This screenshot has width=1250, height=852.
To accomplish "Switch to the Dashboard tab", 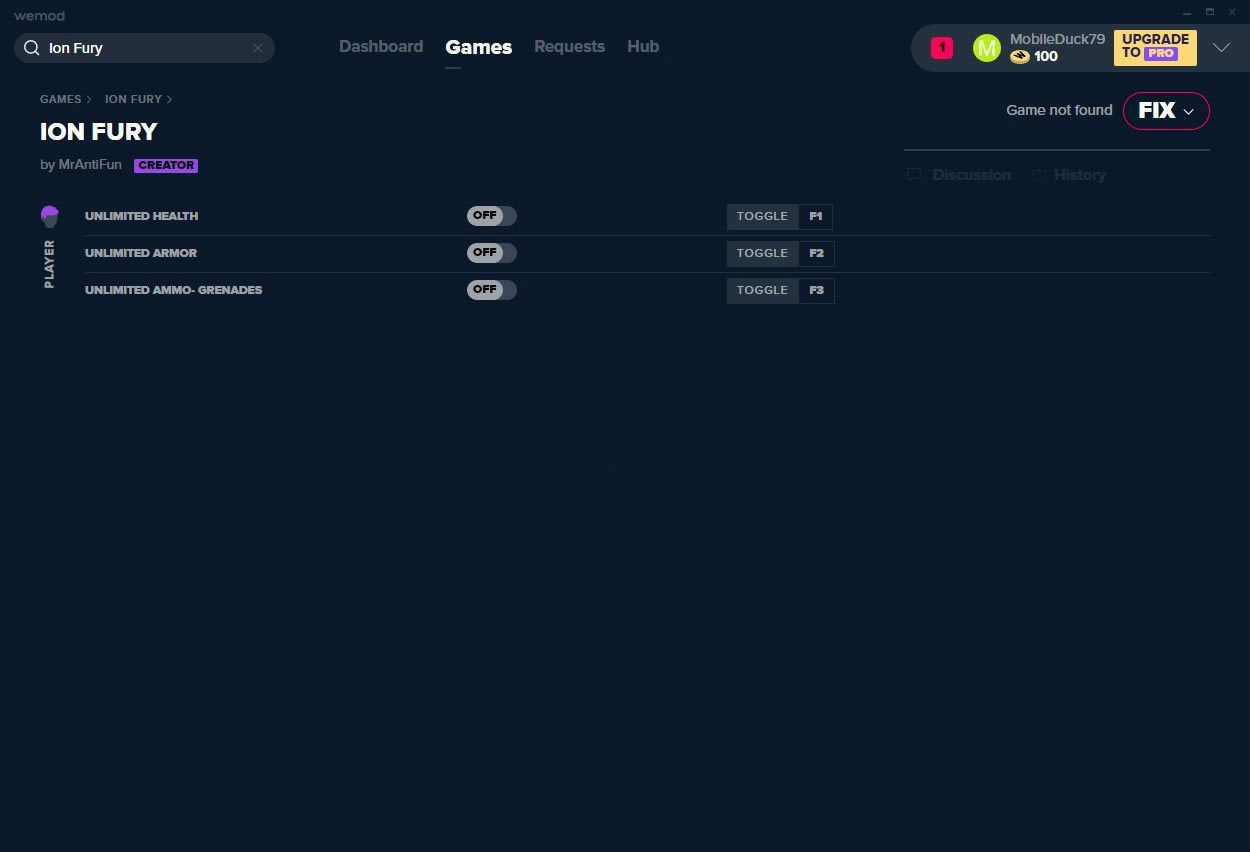I will pyautogui.click(x=380, y=47).
